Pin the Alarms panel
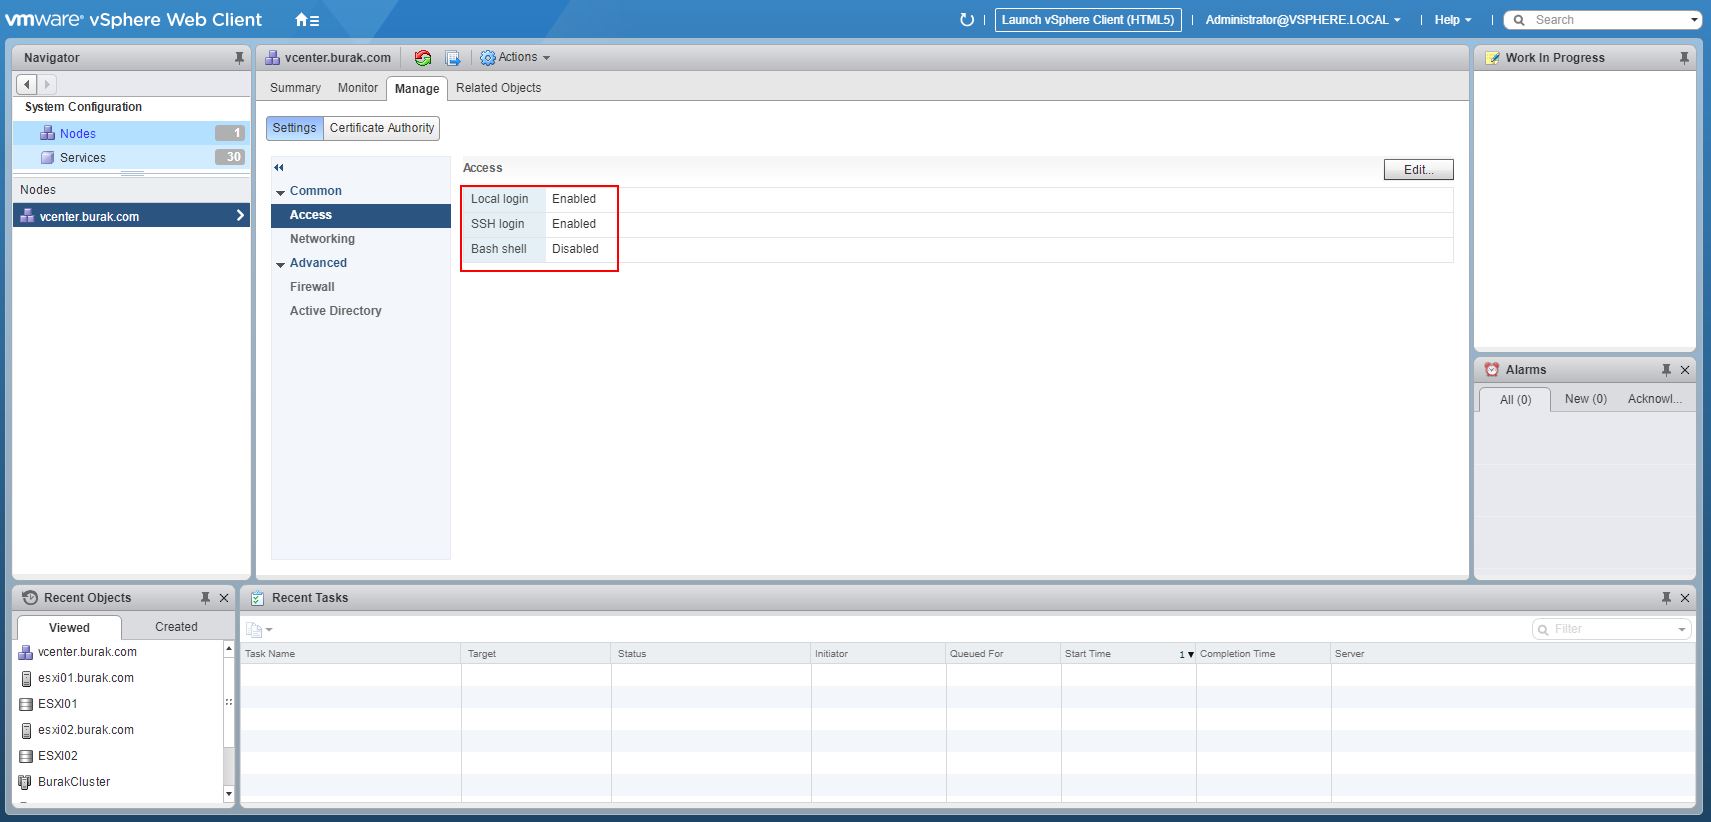The height and width of the screenshot is (822, 1711). pos(1666,370)
